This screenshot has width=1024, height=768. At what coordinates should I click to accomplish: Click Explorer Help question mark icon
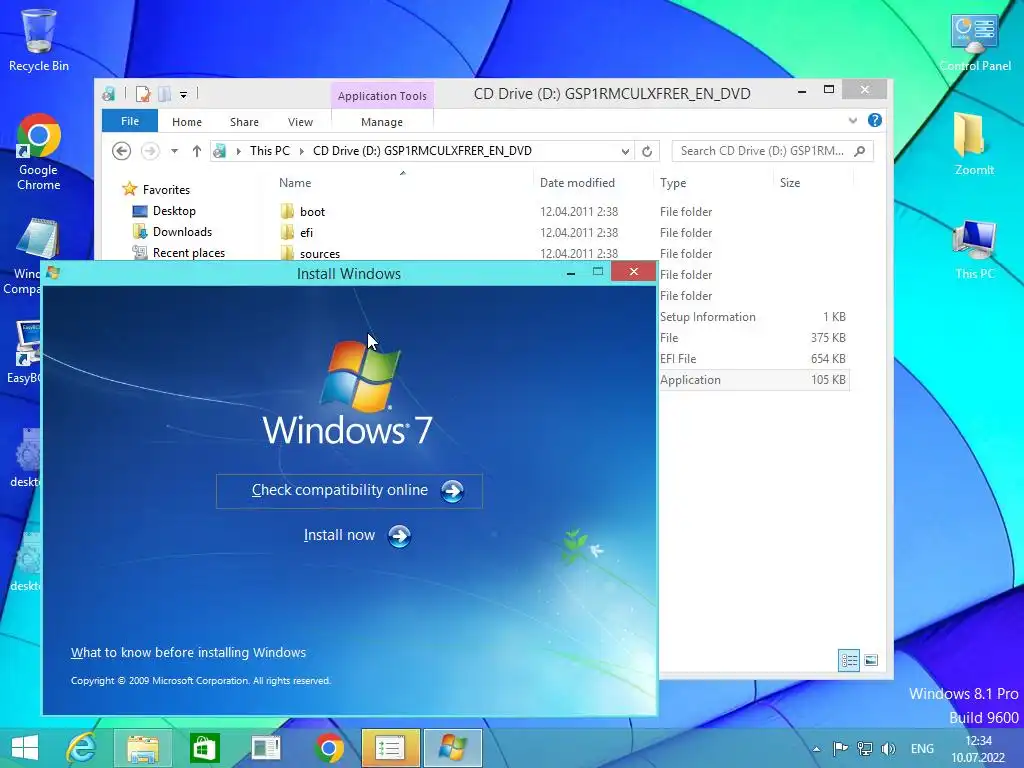click(874, 120)
